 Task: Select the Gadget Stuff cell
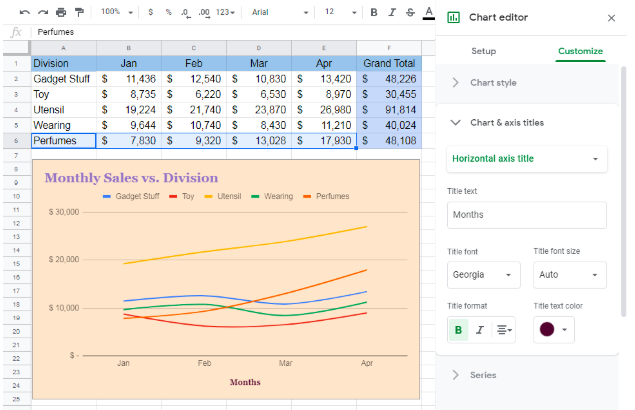pyautogui.click(x=64, y=79)
